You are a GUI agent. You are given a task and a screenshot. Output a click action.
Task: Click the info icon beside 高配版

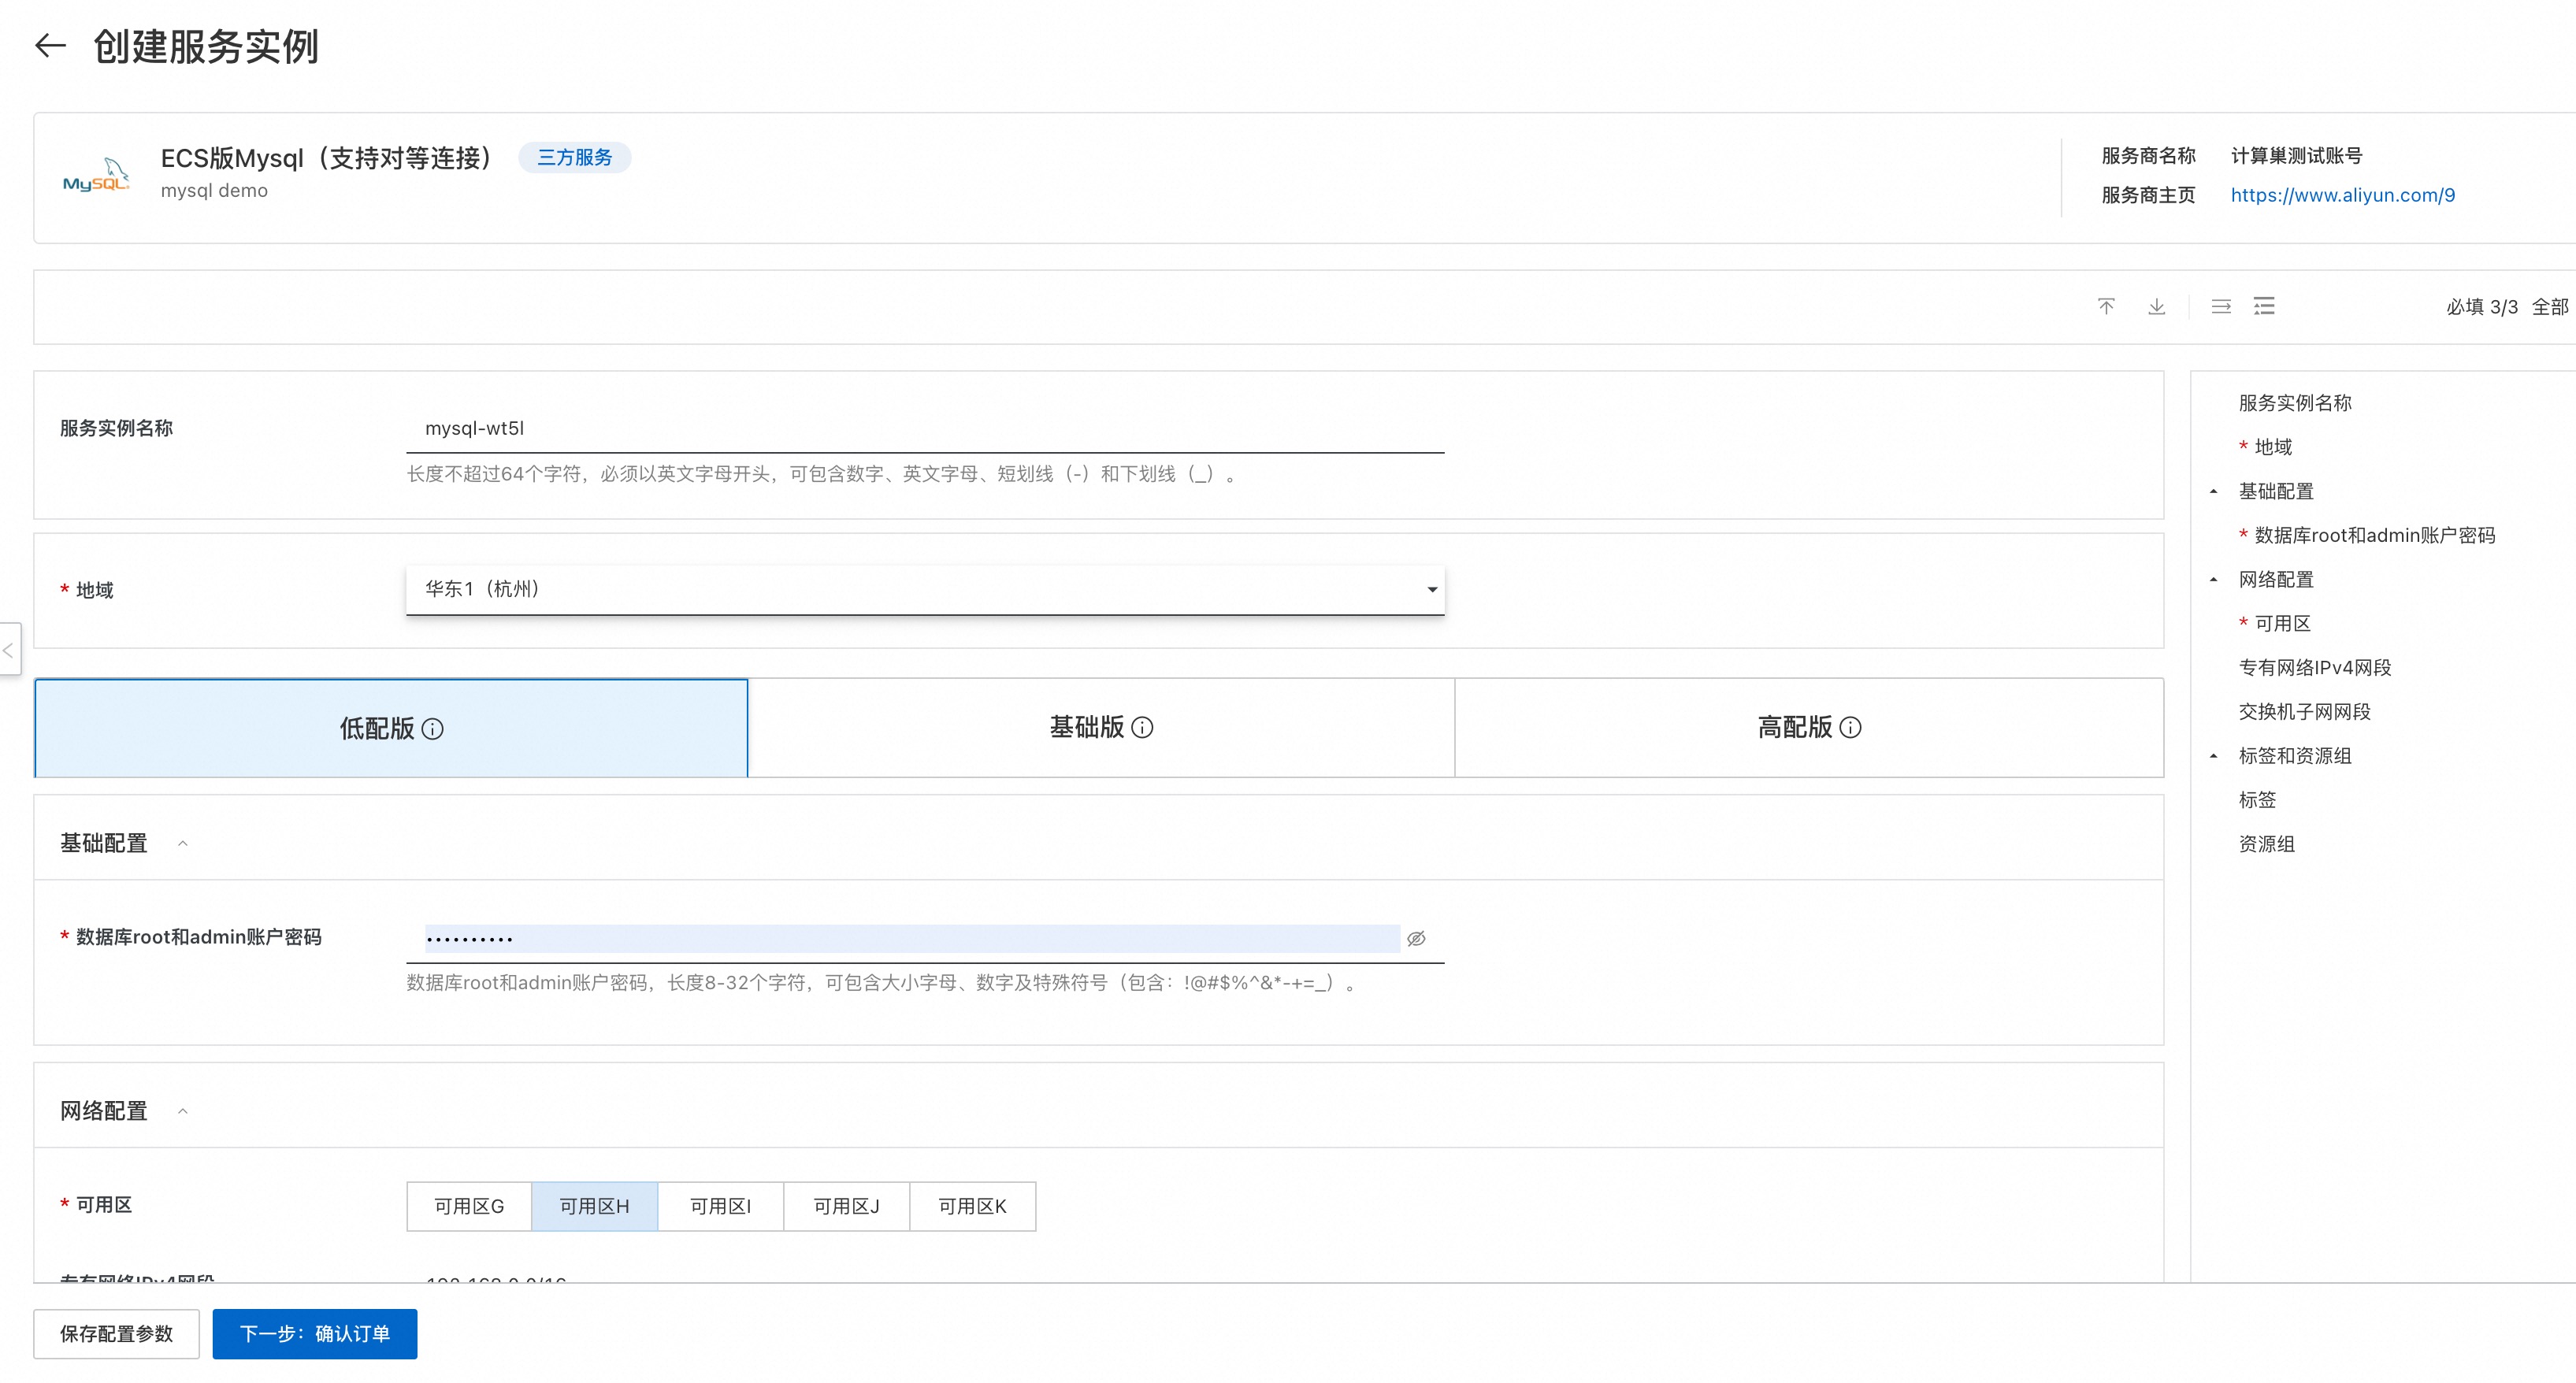[1854, 729]
